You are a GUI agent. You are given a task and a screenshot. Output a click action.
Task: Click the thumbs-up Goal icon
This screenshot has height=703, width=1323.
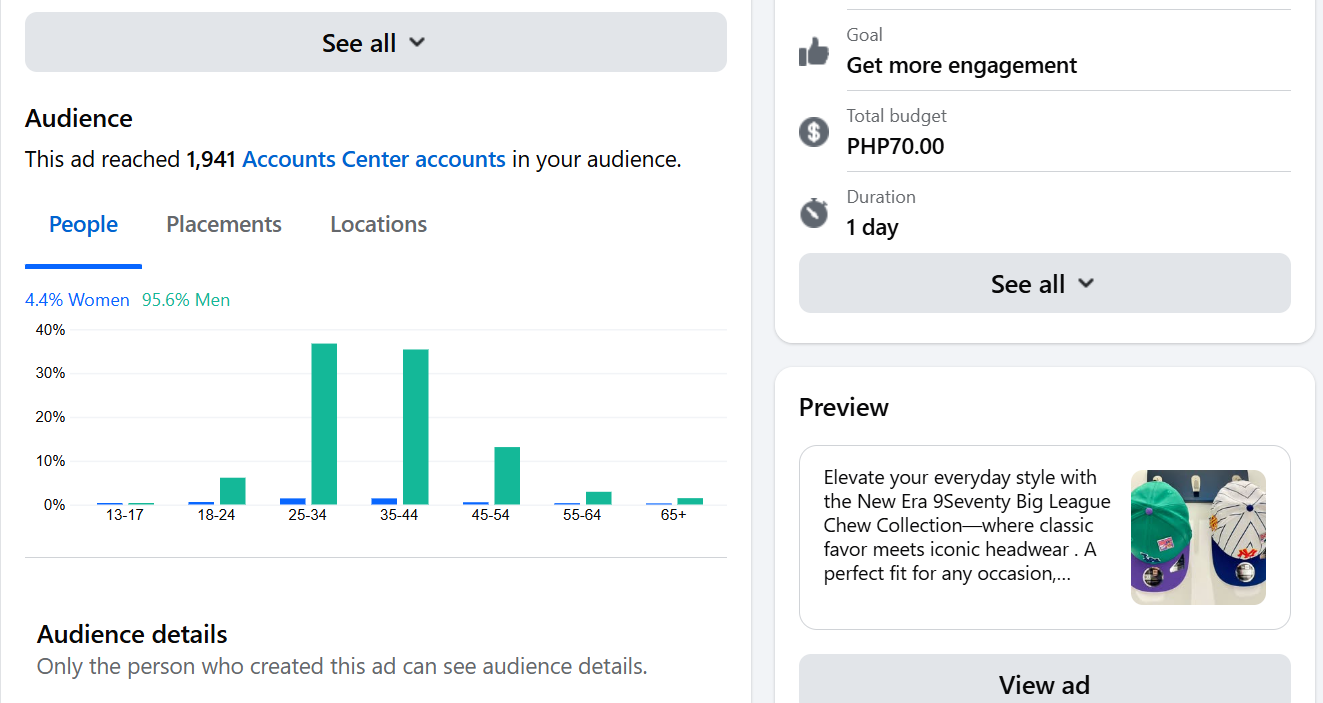click(814, 51)
